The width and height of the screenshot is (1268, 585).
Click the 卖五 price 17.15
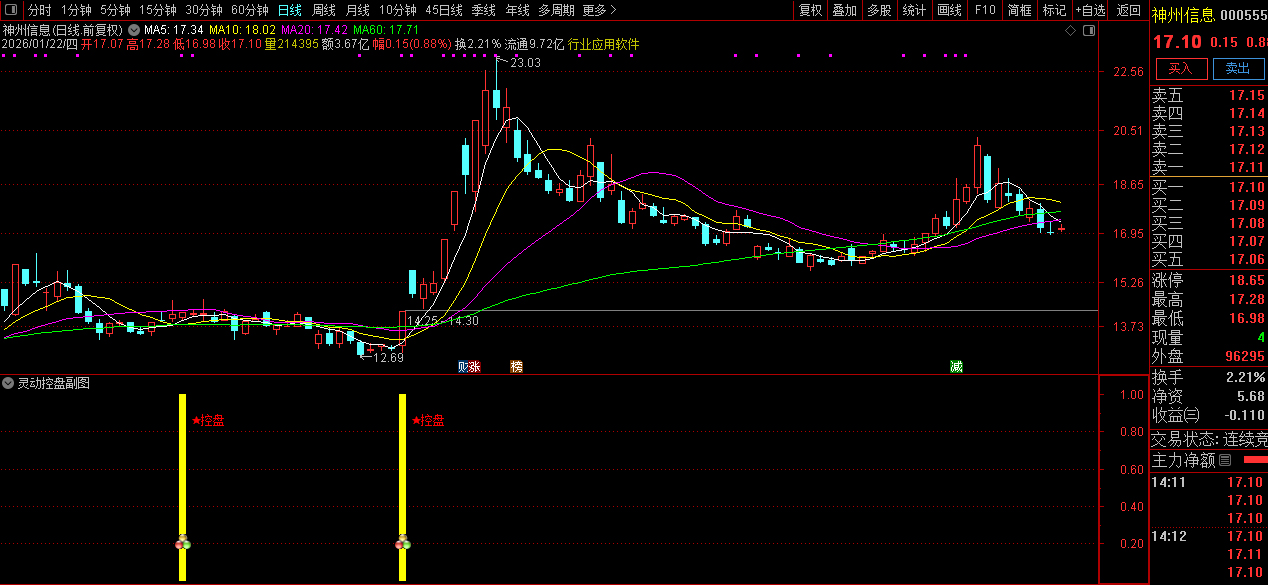tap(1246, 95)
